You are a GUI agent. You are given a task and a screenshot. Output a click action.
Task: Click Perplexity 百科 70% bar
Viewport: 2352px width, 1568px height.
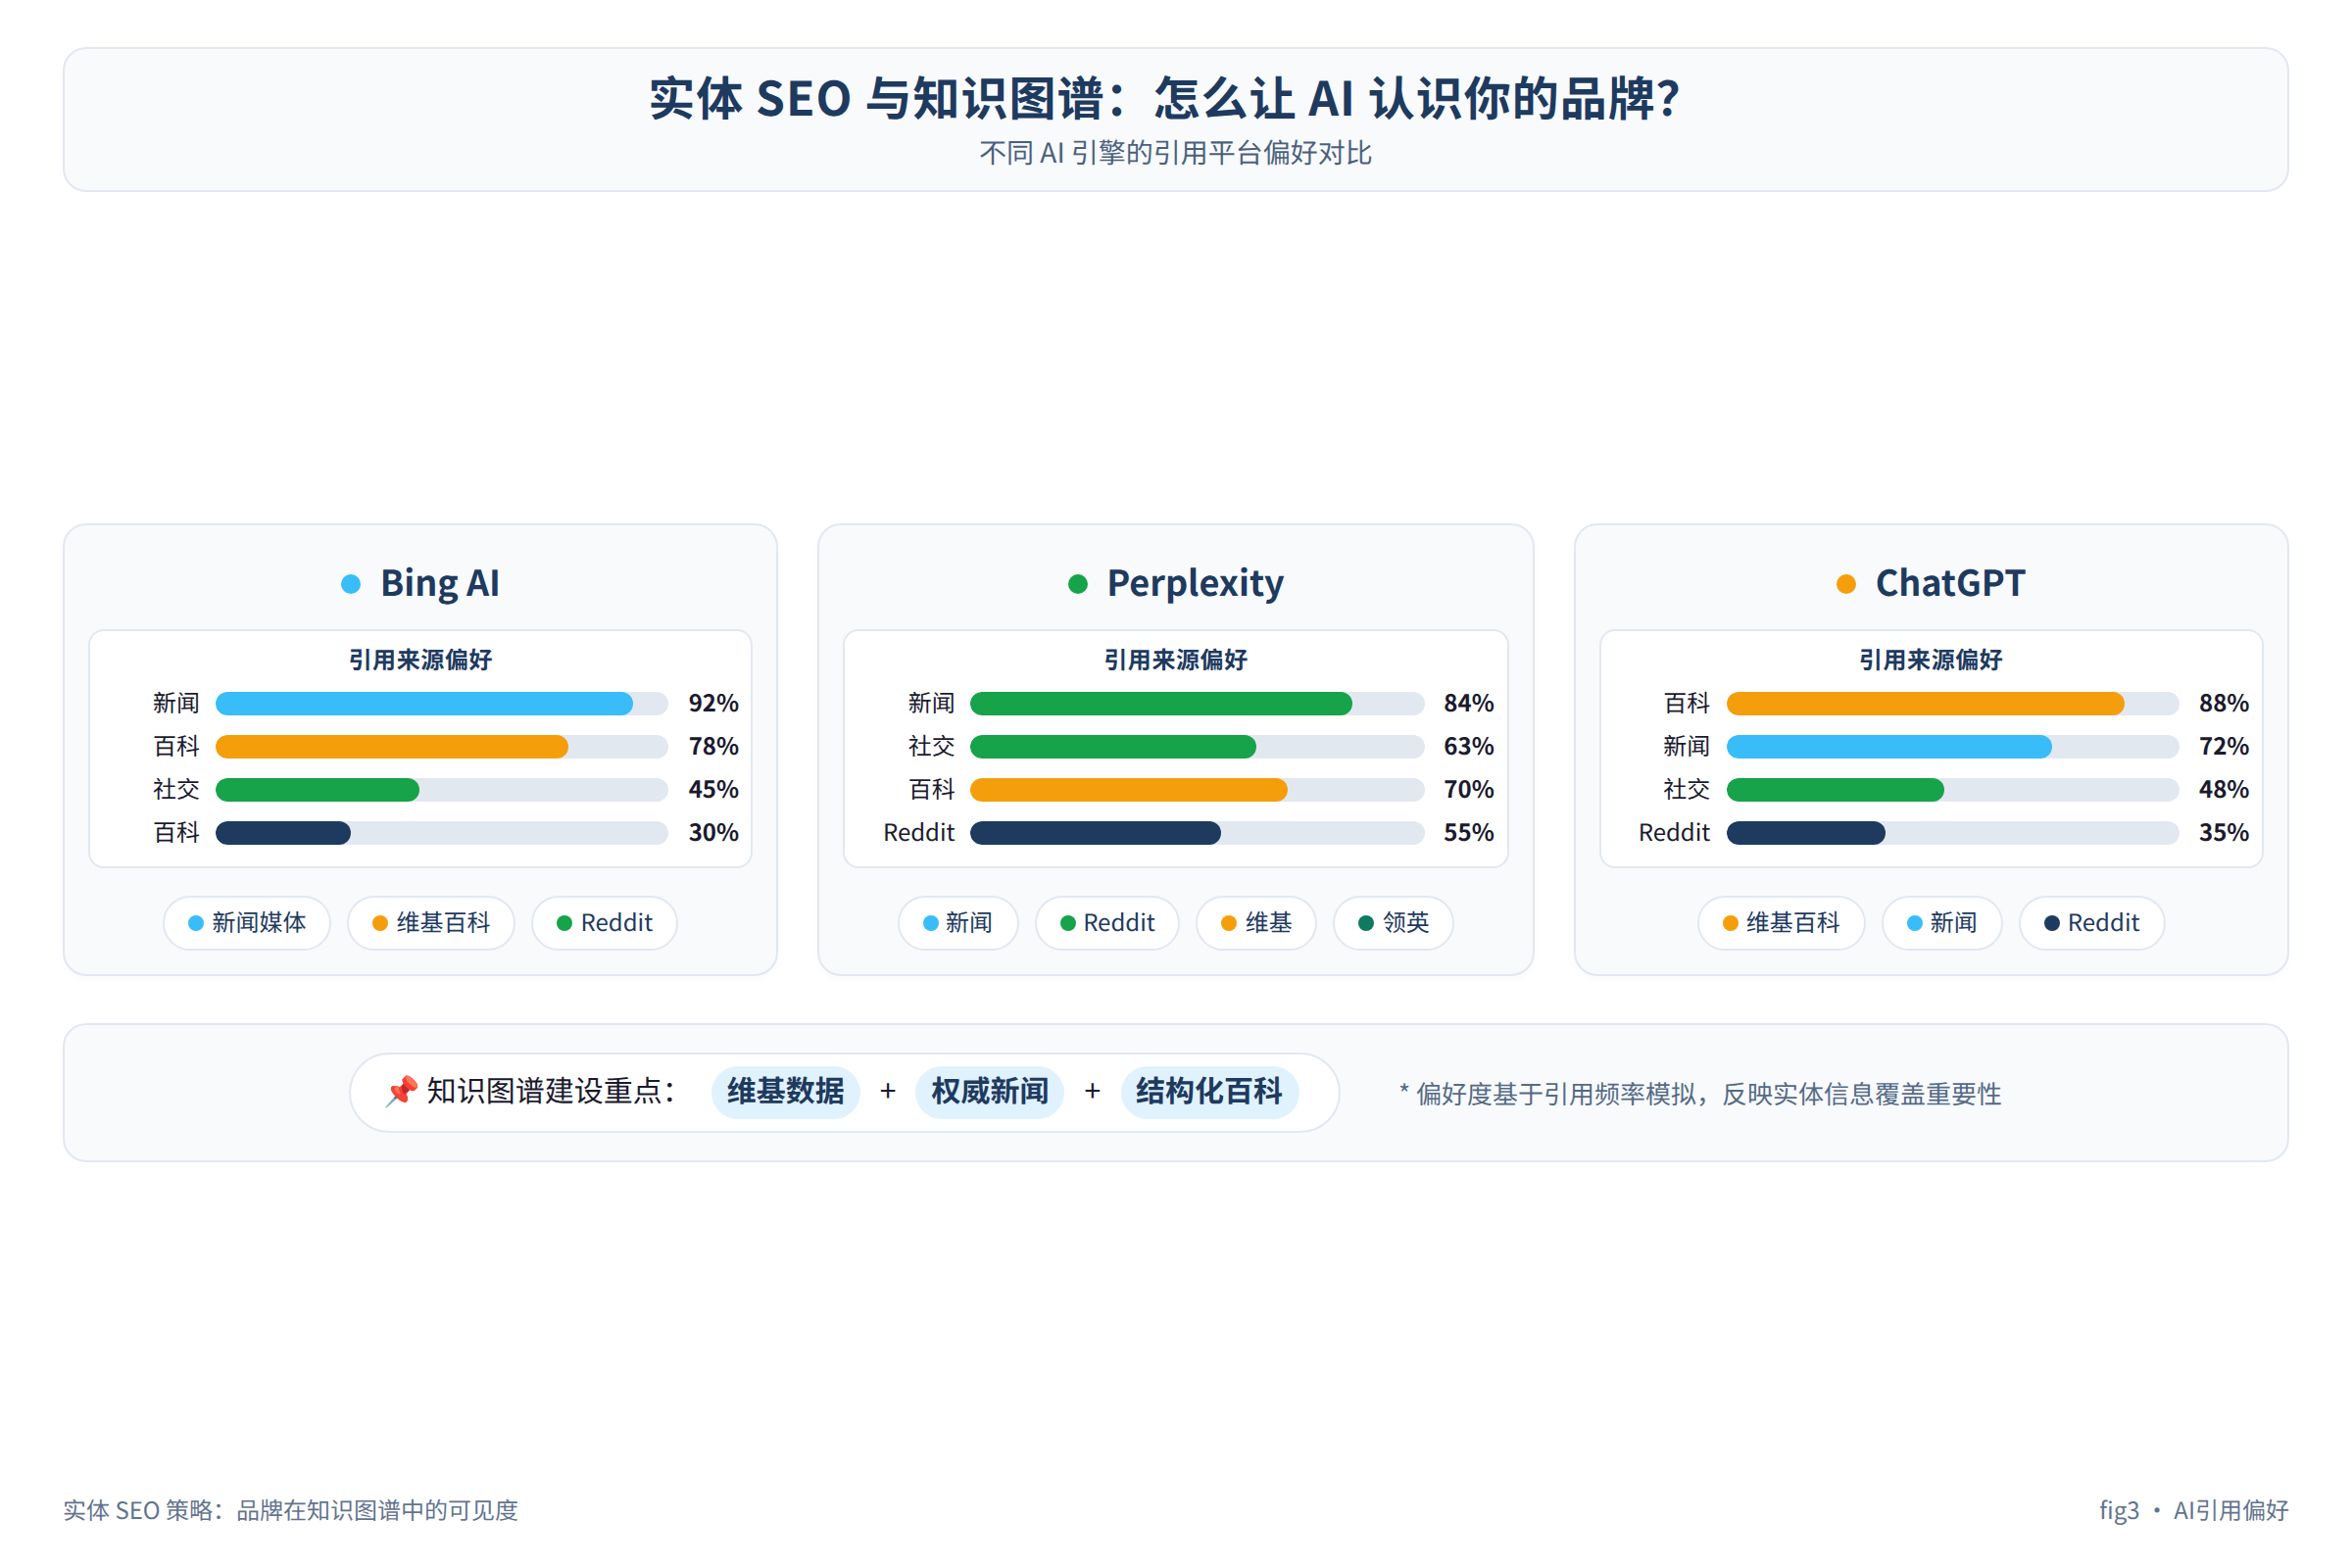pos(1197,790)
